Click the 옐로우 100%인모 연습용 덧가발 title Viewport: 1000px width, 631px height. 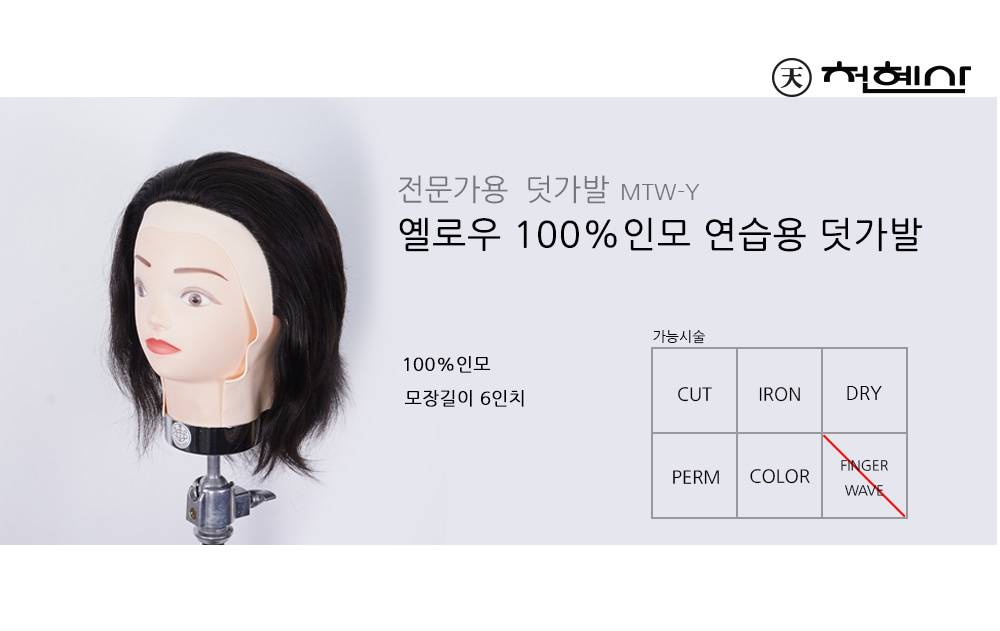(660, 234)
